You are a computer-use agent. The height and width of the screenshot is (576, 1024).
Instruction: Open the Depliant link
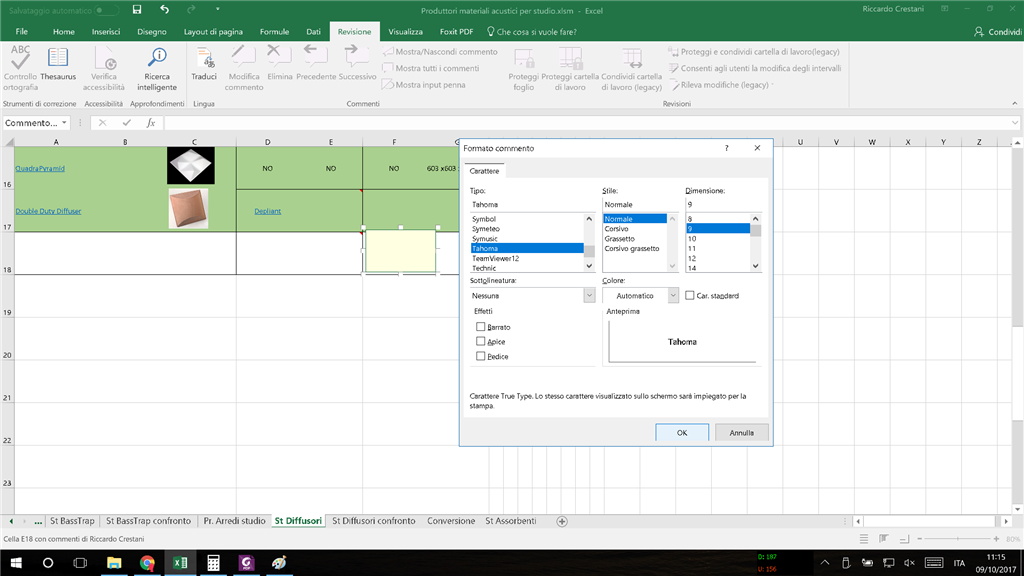(x=268, y=211)
